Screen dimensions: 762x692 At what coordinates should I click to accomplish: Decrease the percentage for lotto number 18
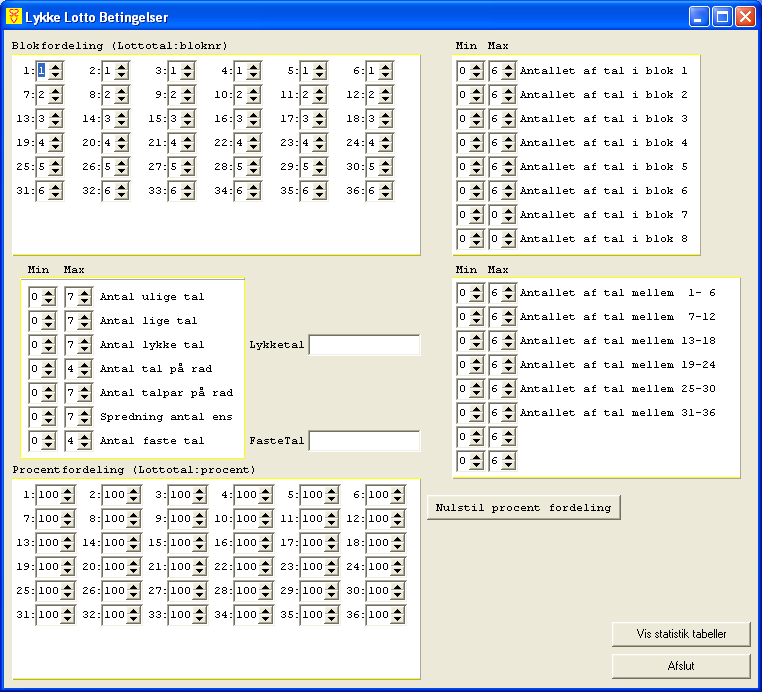397,547
